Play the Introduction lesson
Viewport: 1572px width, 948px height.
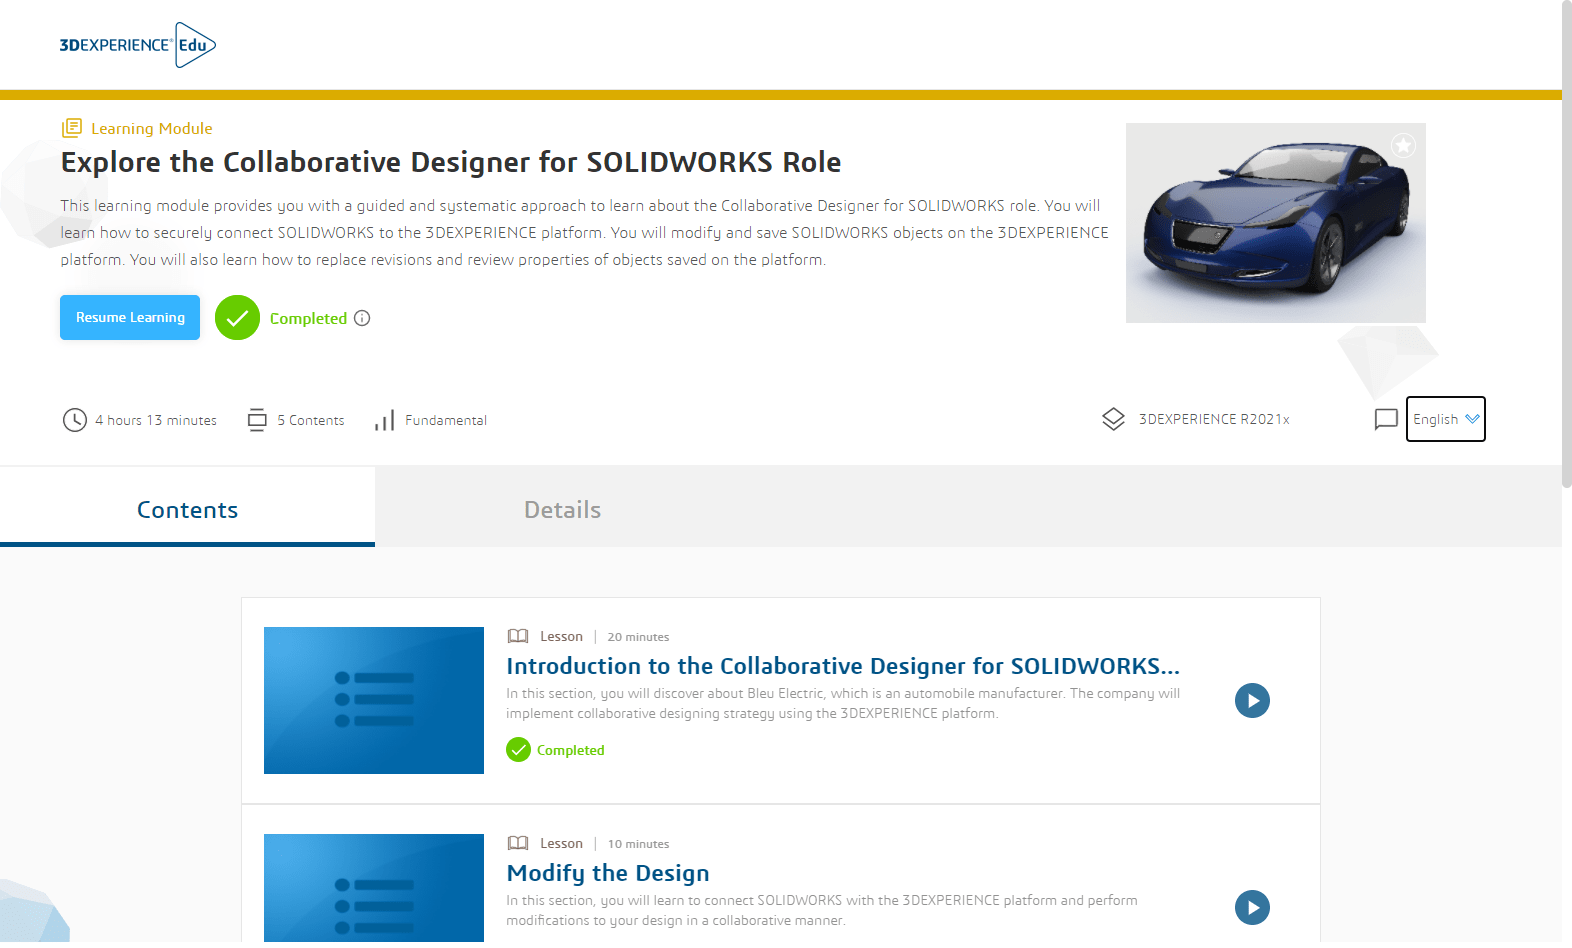coord(1251,700)
